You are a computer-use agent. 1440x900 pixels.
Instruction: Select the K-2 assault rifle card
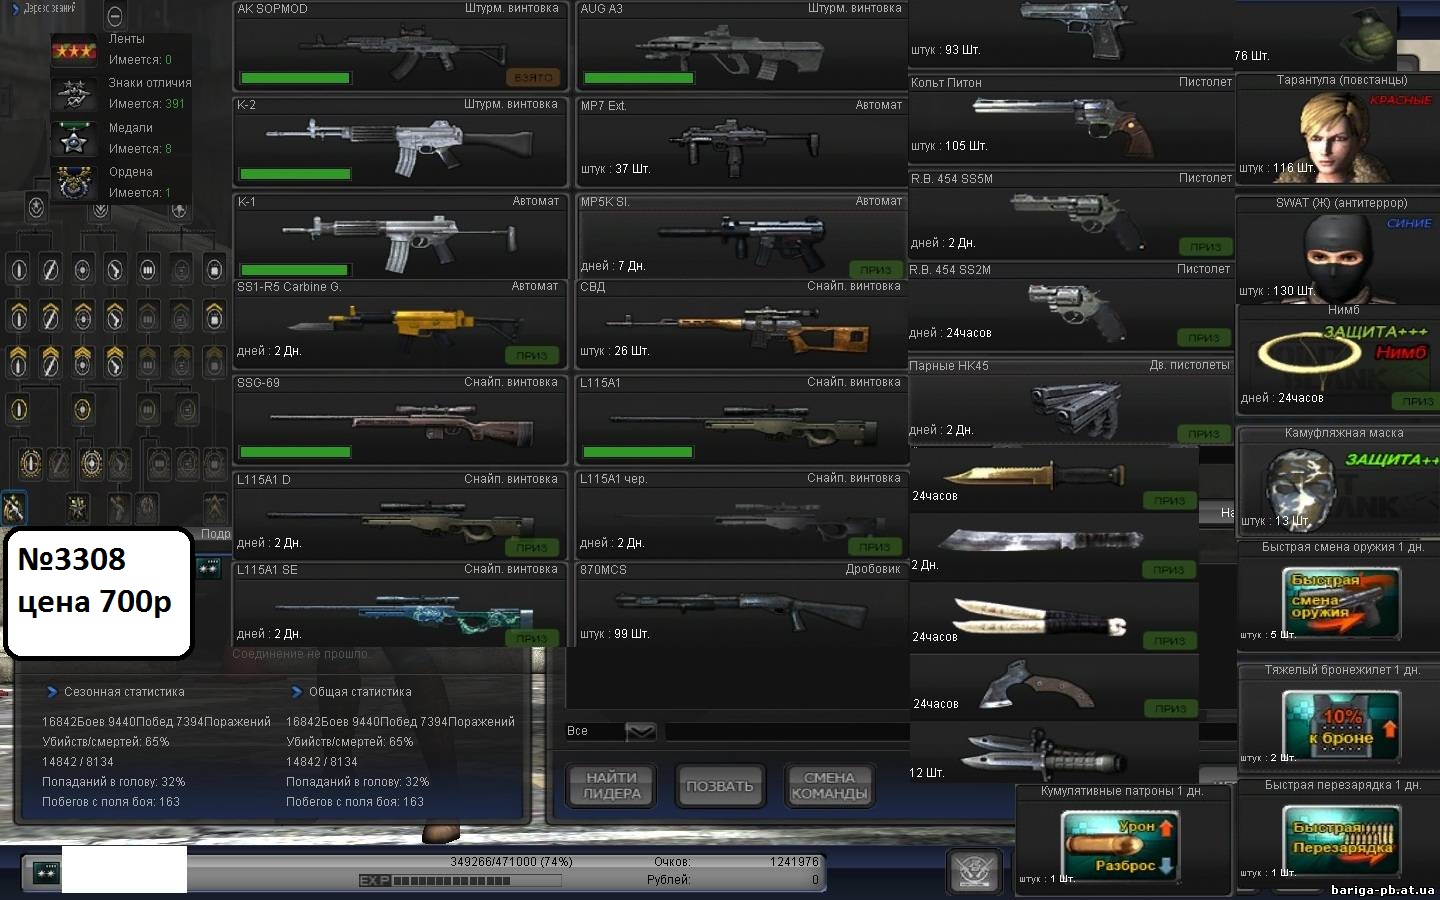click(x=400, y=142)
